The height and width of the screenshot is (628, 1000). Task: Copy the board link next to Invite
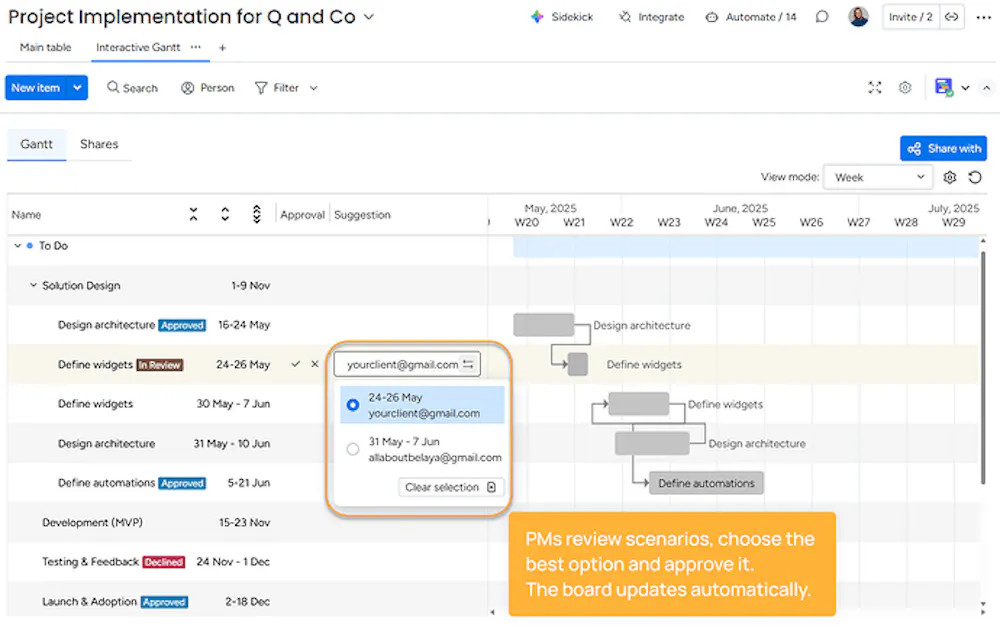coord(951,17)
